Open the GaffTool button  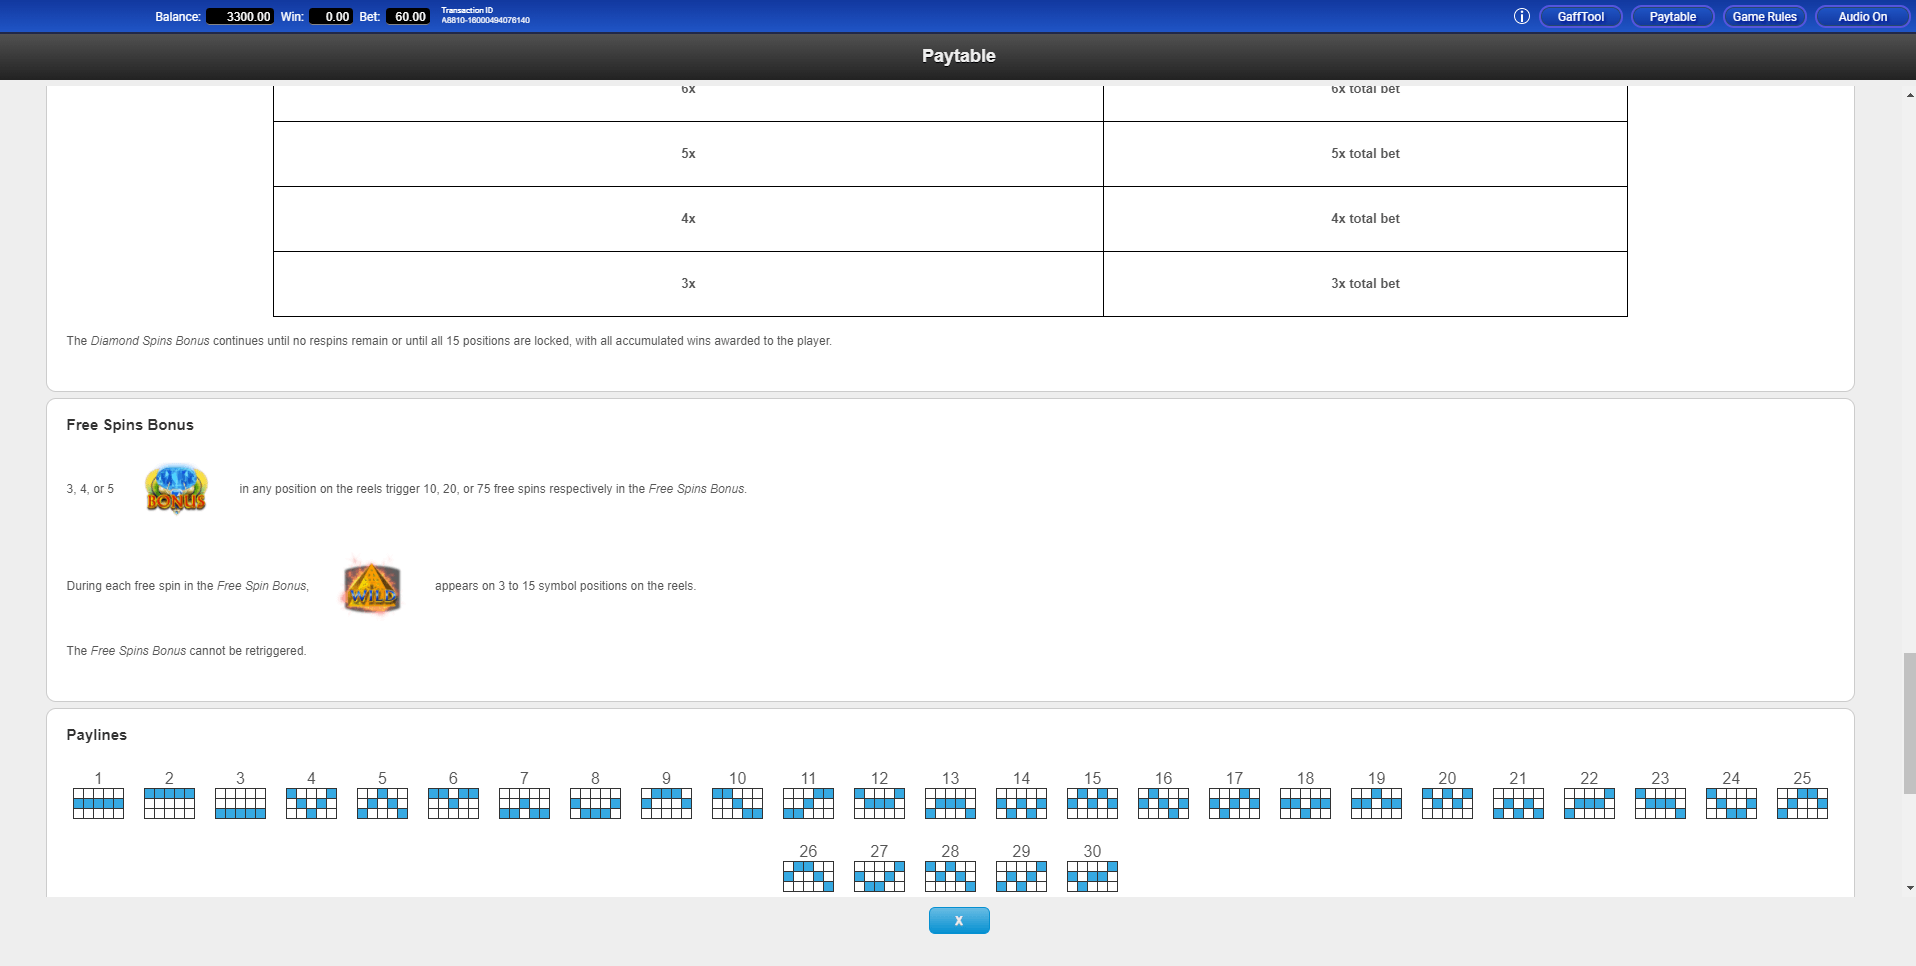click(1580, 17)
